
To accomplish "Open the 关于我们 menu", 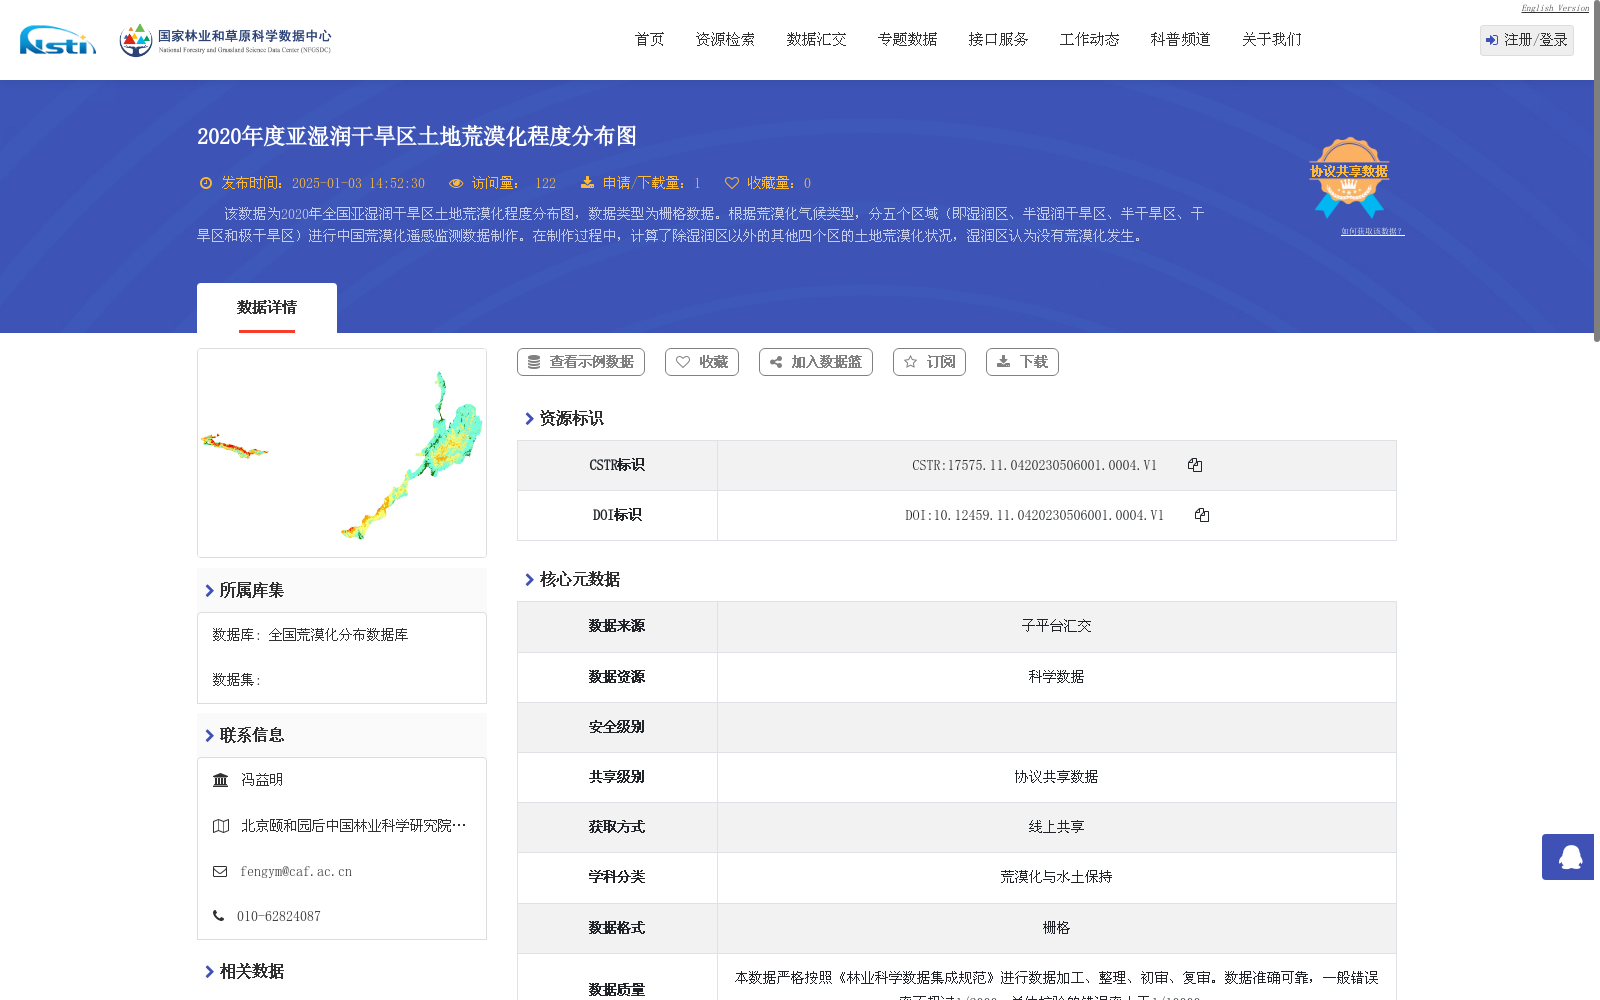I will [x=1272, y=40].
